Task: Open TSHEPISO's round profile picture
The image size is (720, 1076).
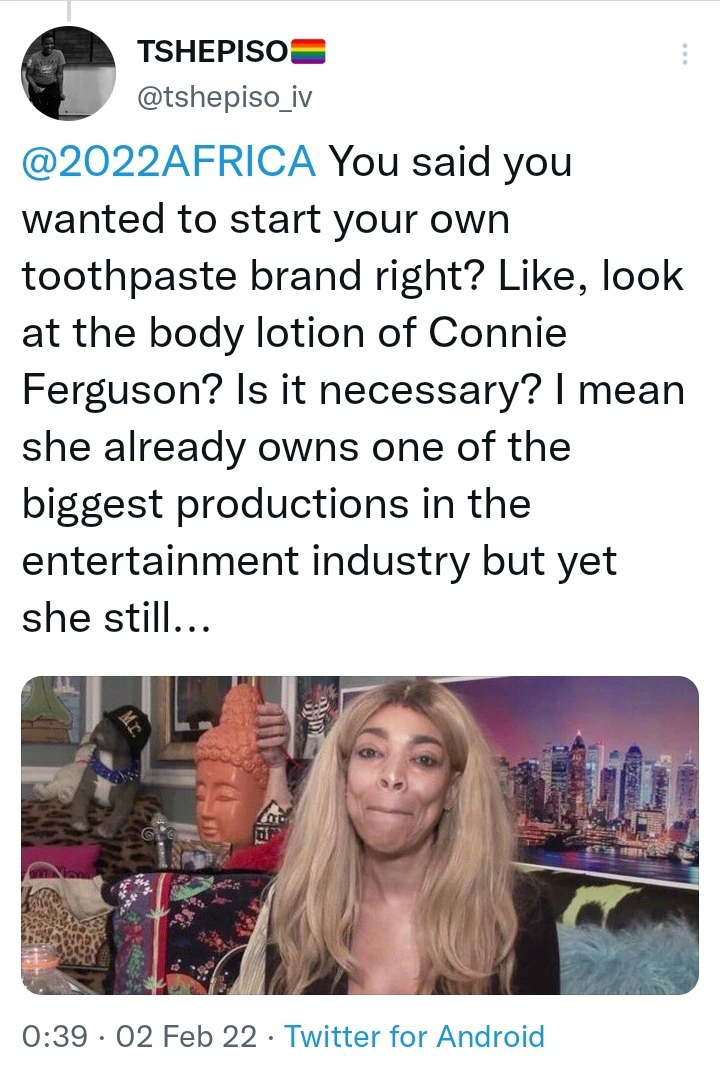Action: point(69,73)
